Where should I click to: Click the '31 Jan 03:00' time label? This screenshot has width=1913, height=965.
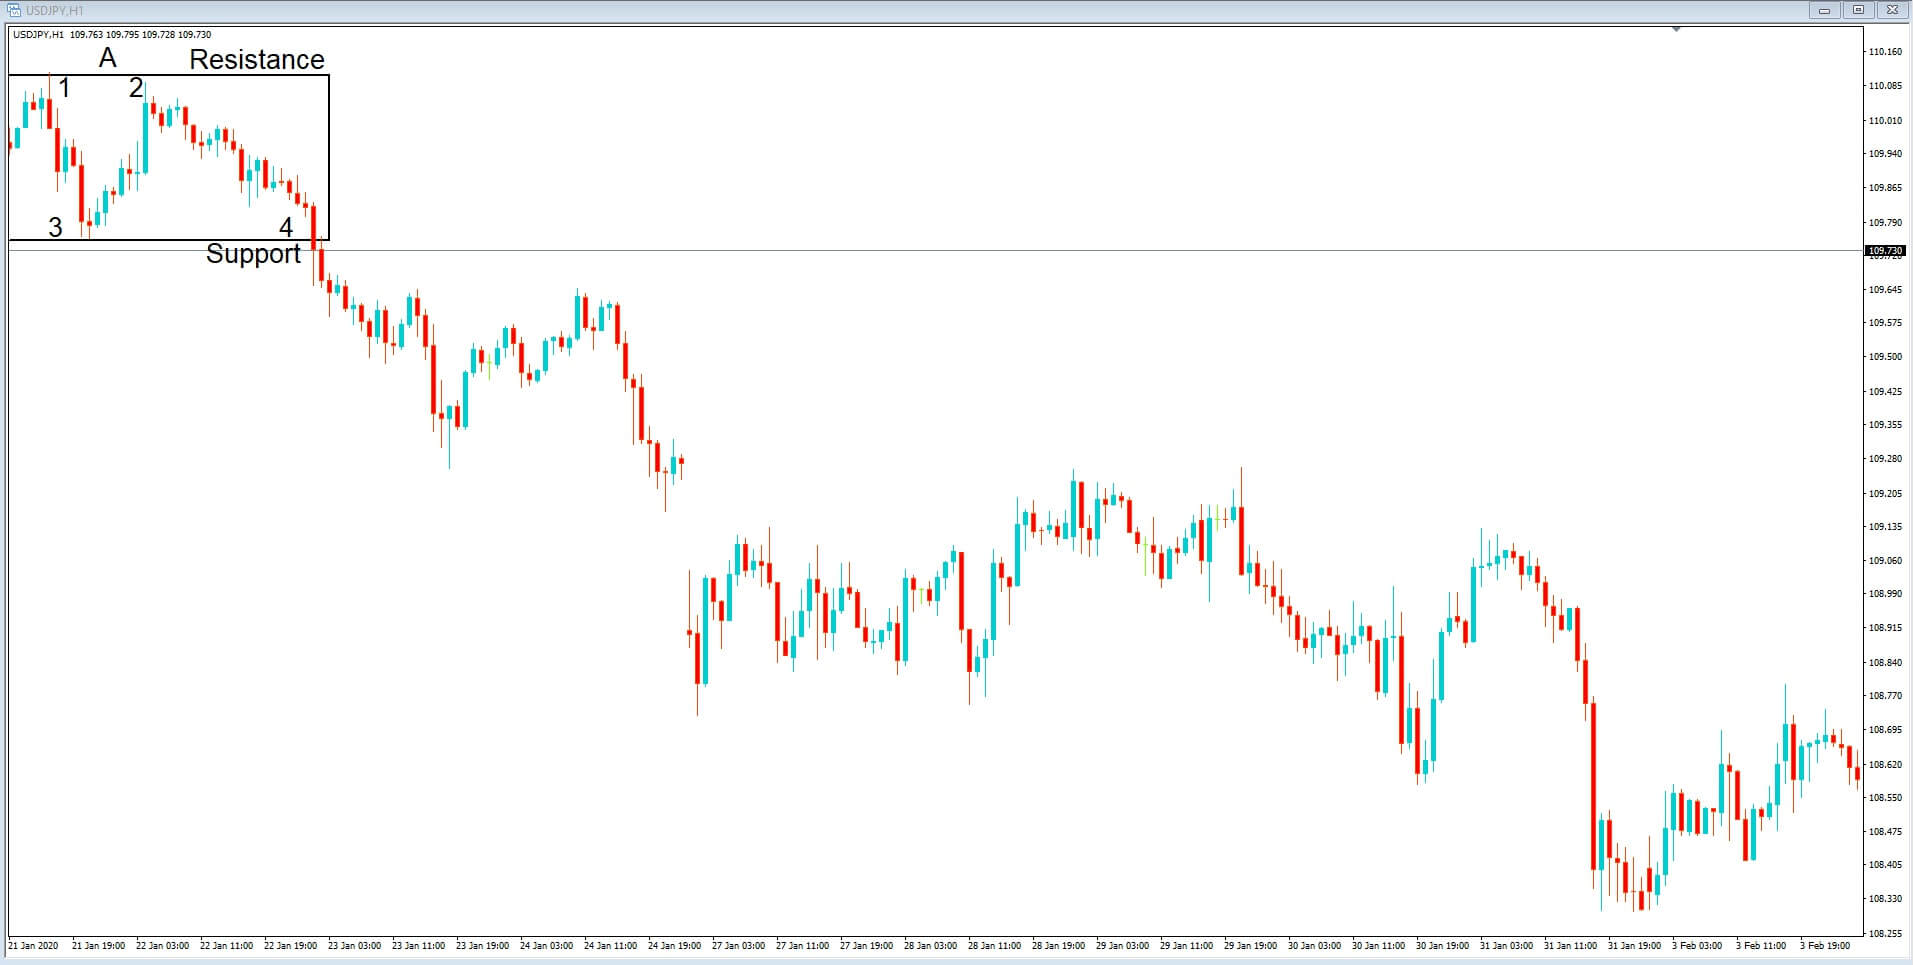(x=1506, y=946)
